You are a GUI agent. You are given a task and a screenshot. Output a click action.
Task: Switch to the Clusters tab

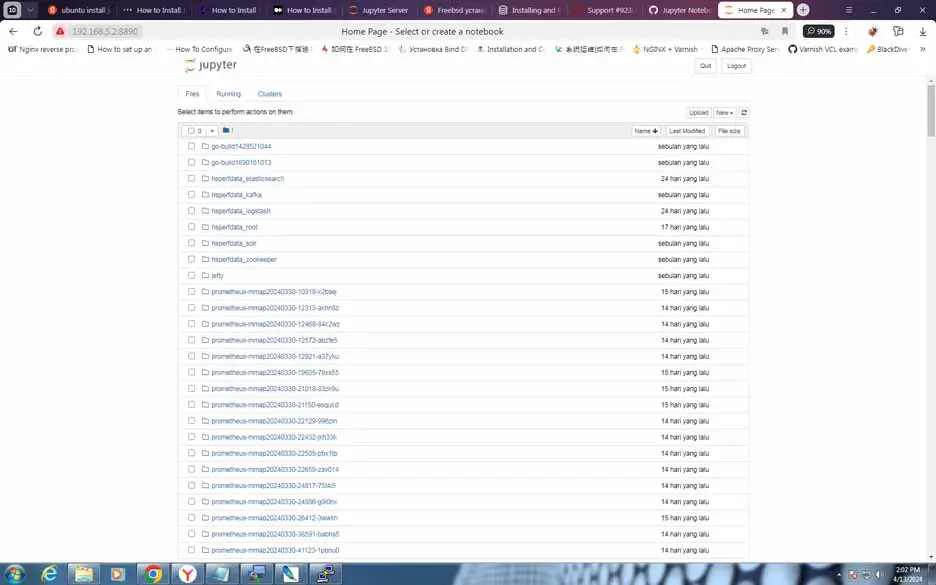[270, 94]
